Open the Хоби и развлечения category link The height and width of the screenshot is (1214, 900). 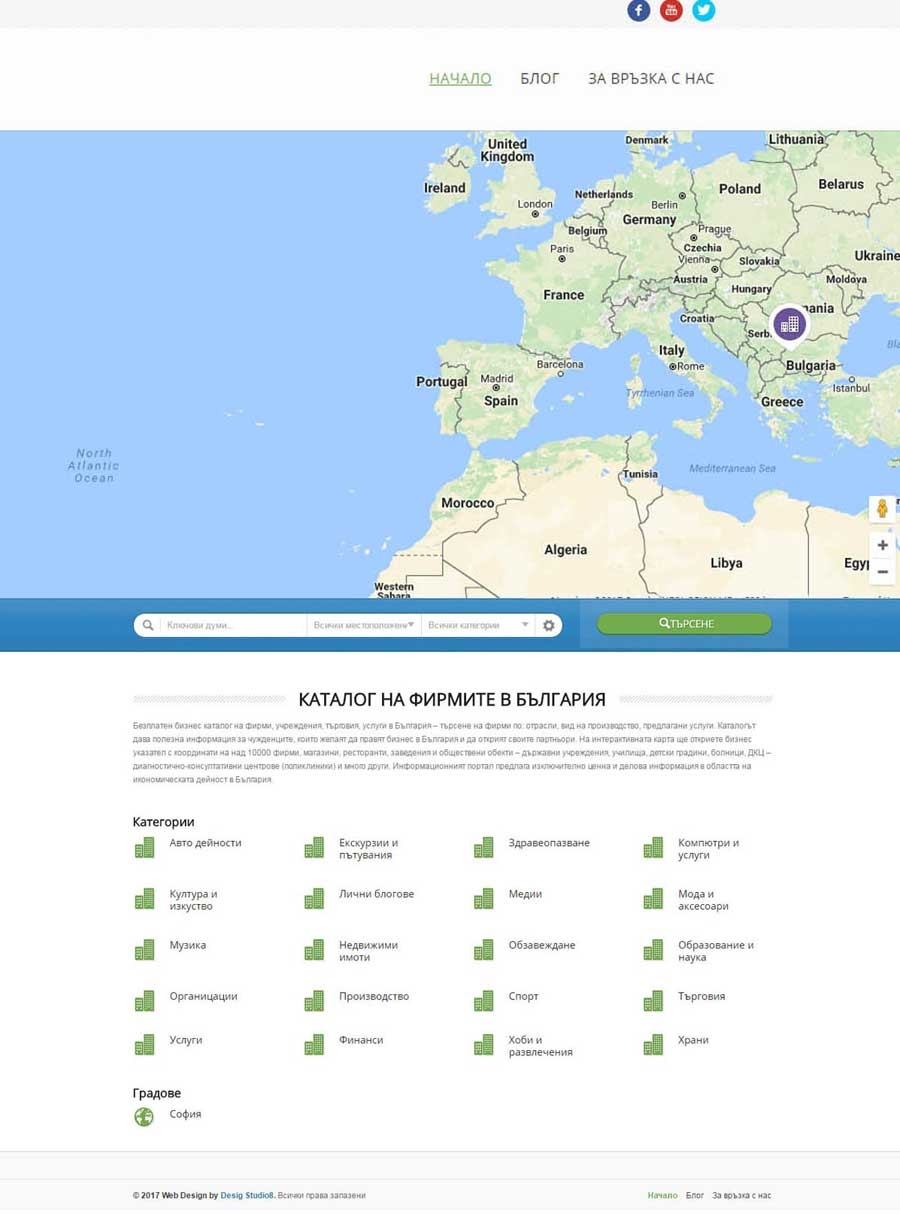(540, 1046)
